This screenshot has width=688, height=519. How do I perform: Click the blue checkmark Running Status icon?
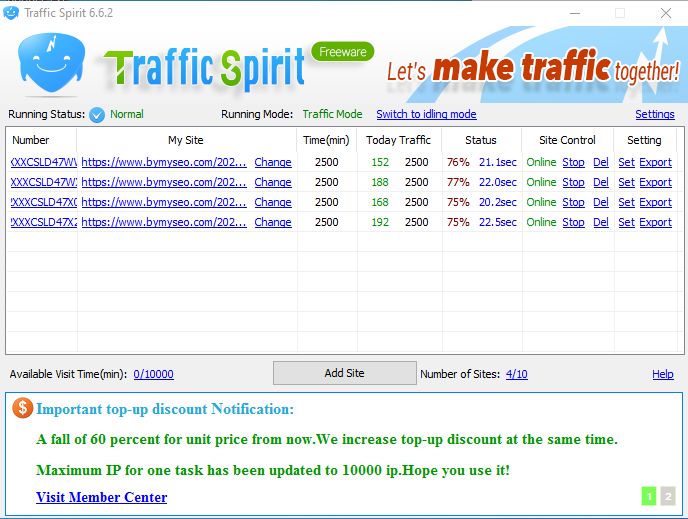click(x=97, y=115)
